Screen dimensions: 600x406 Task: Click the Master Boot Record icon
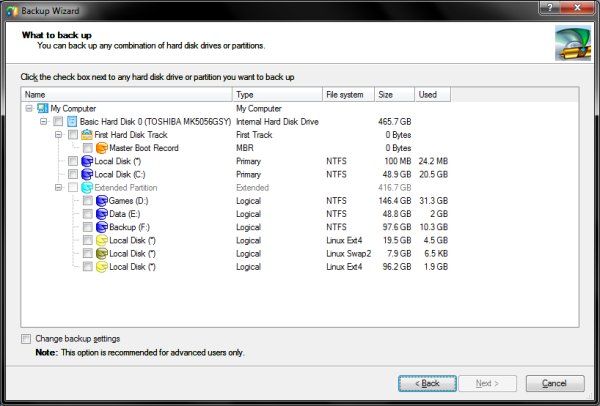(x=101, y=147)
